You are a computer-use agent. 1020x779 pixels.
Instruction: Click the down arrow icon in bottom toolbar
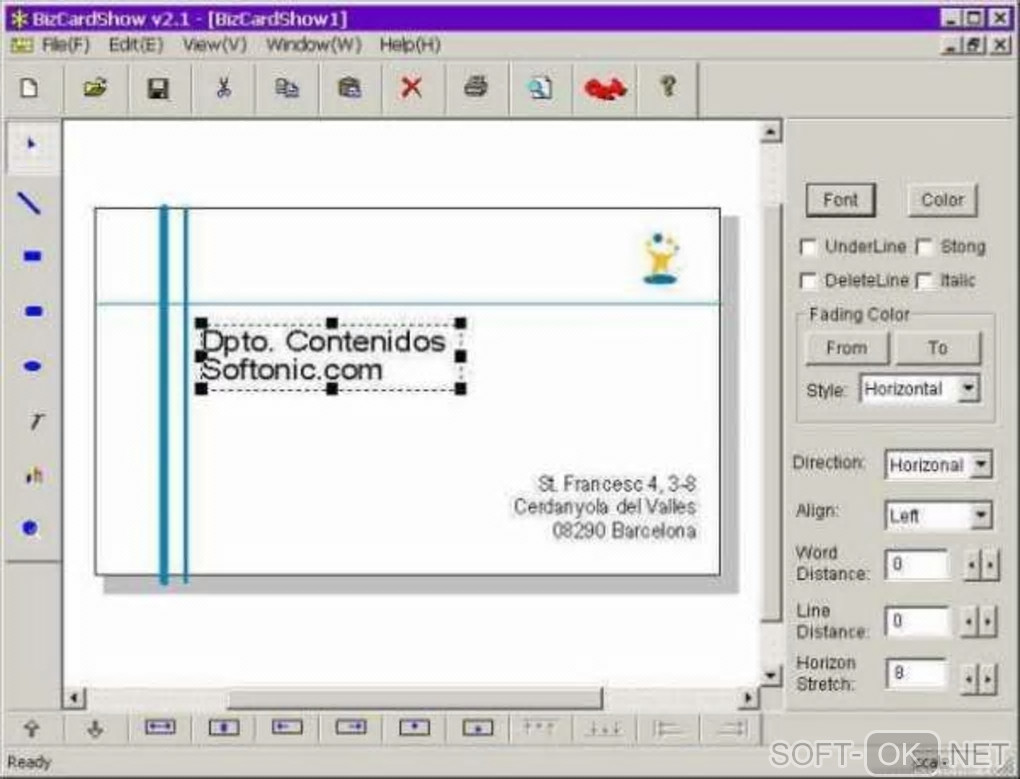pos(95,728)
